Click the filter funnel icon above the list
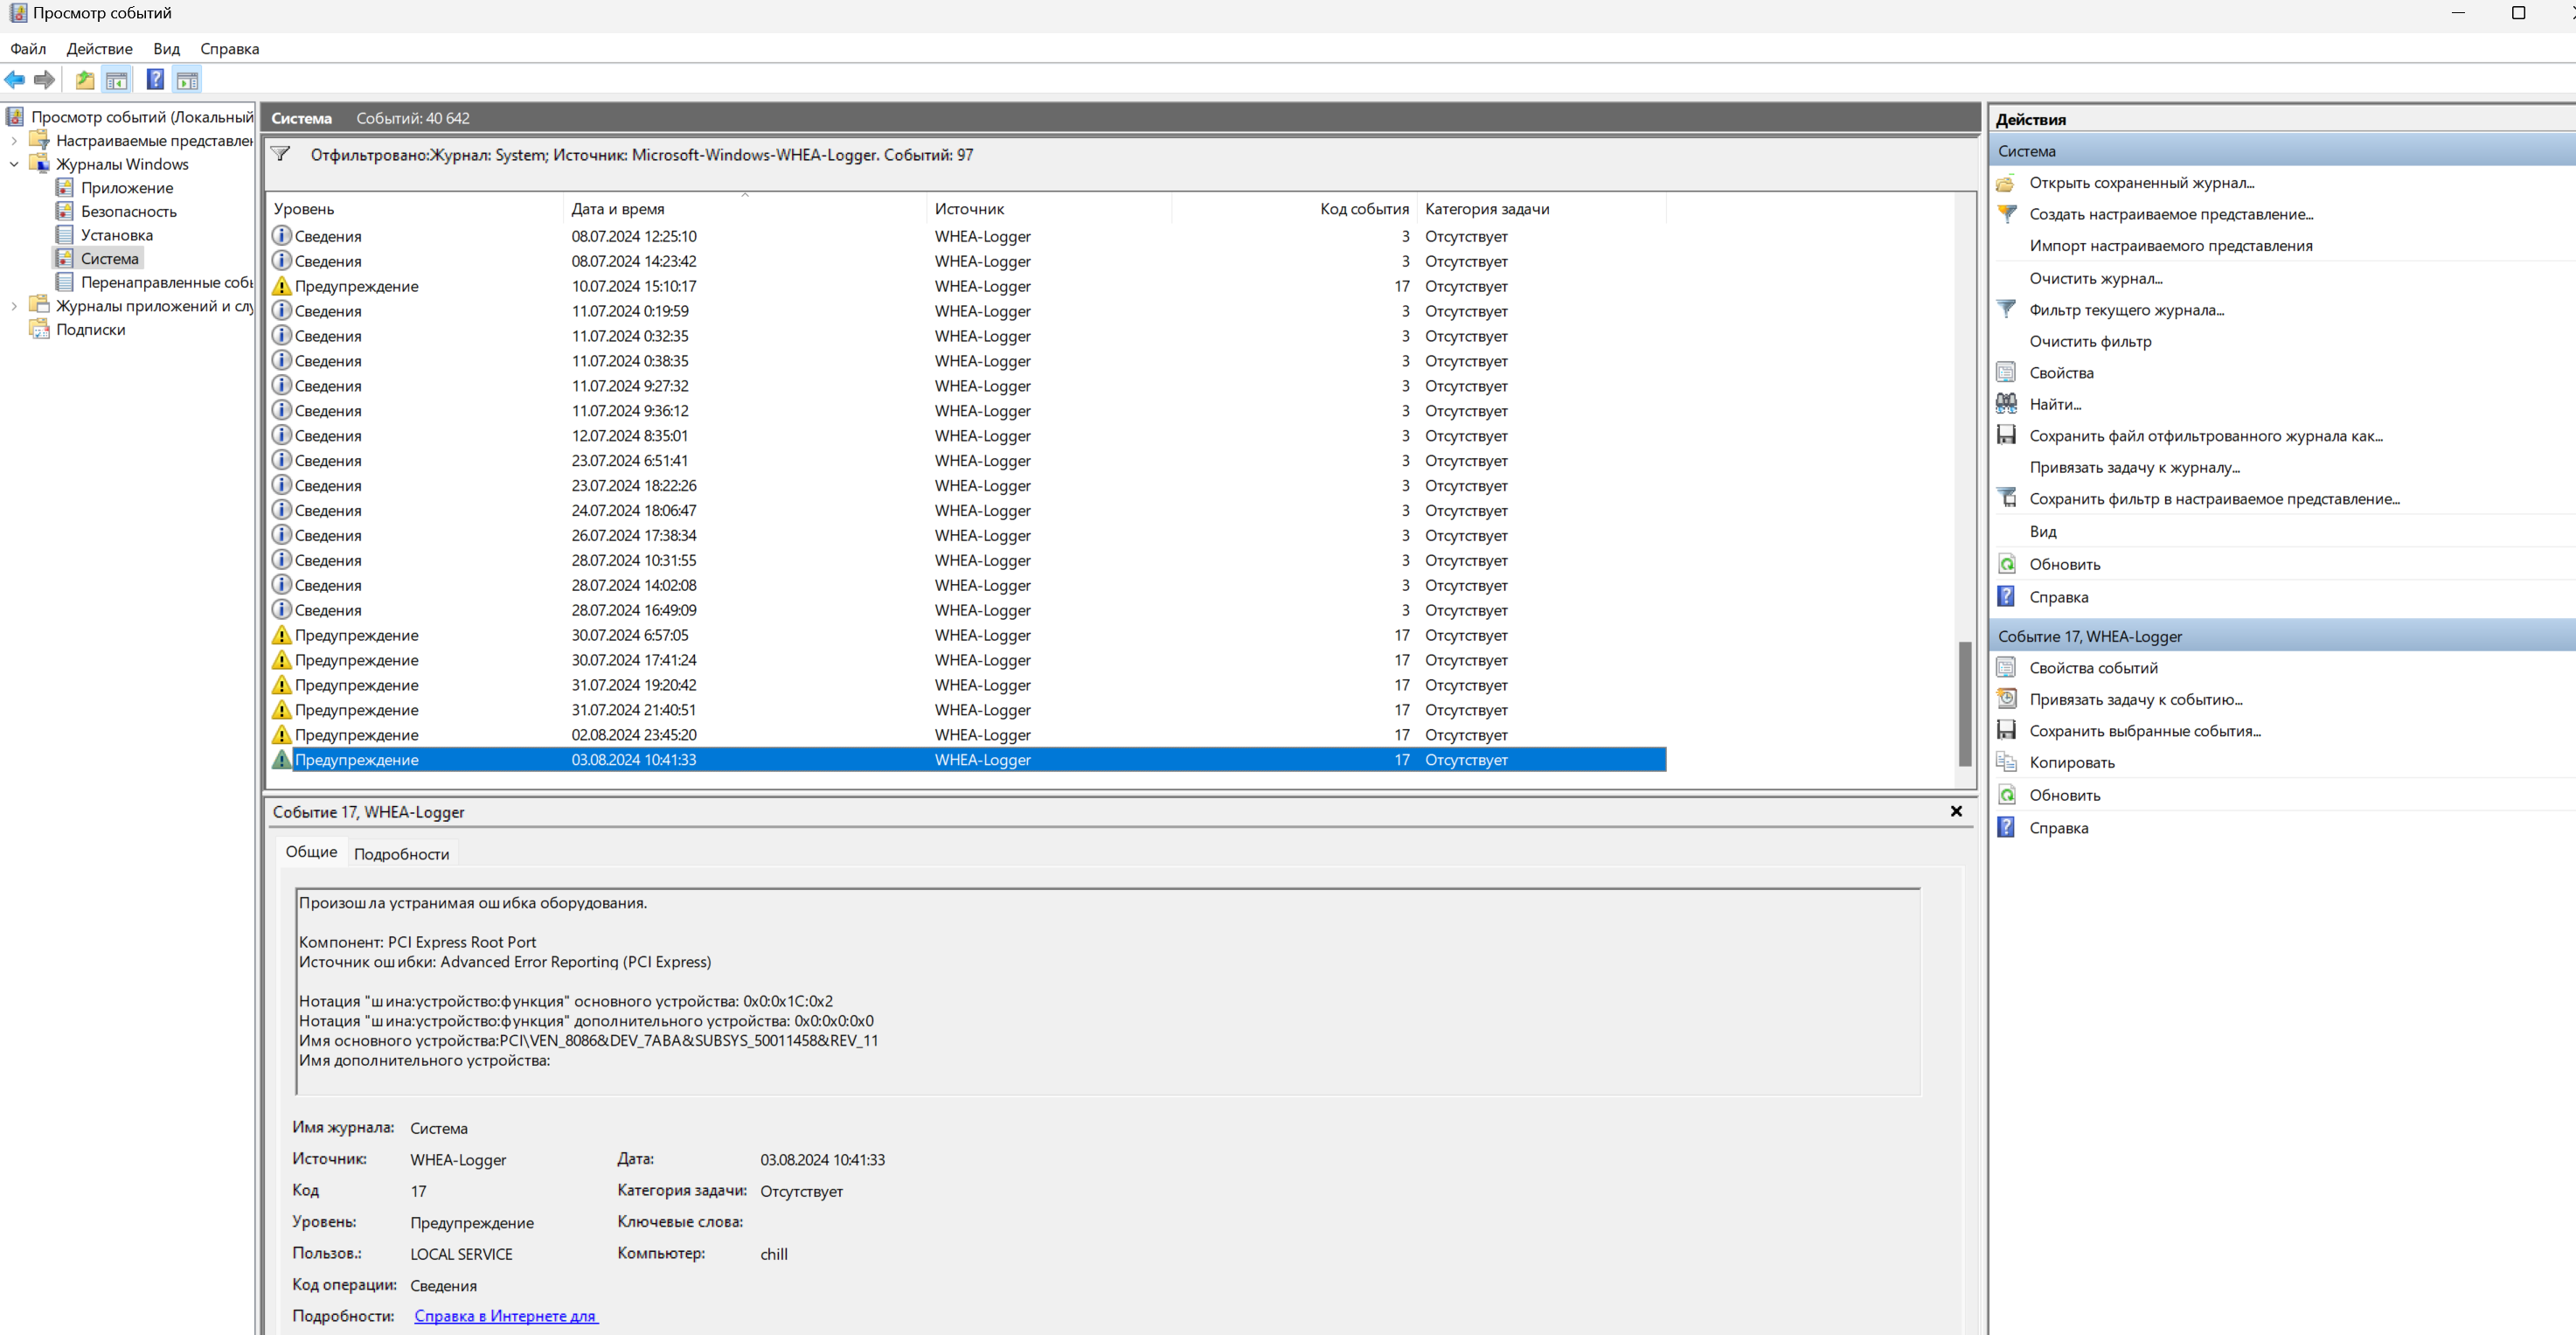2576x1335 pixels. 281,154
